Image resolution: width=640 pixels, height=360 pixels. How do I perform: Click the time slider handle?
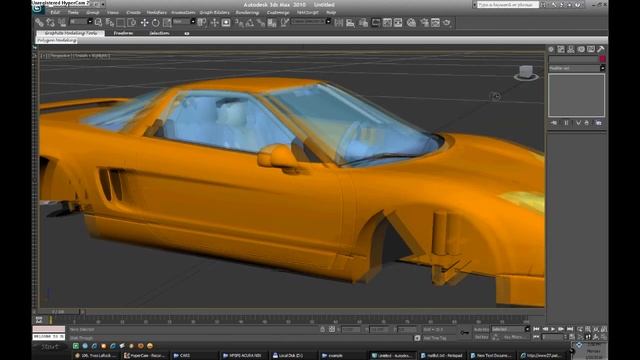(59, 311)
